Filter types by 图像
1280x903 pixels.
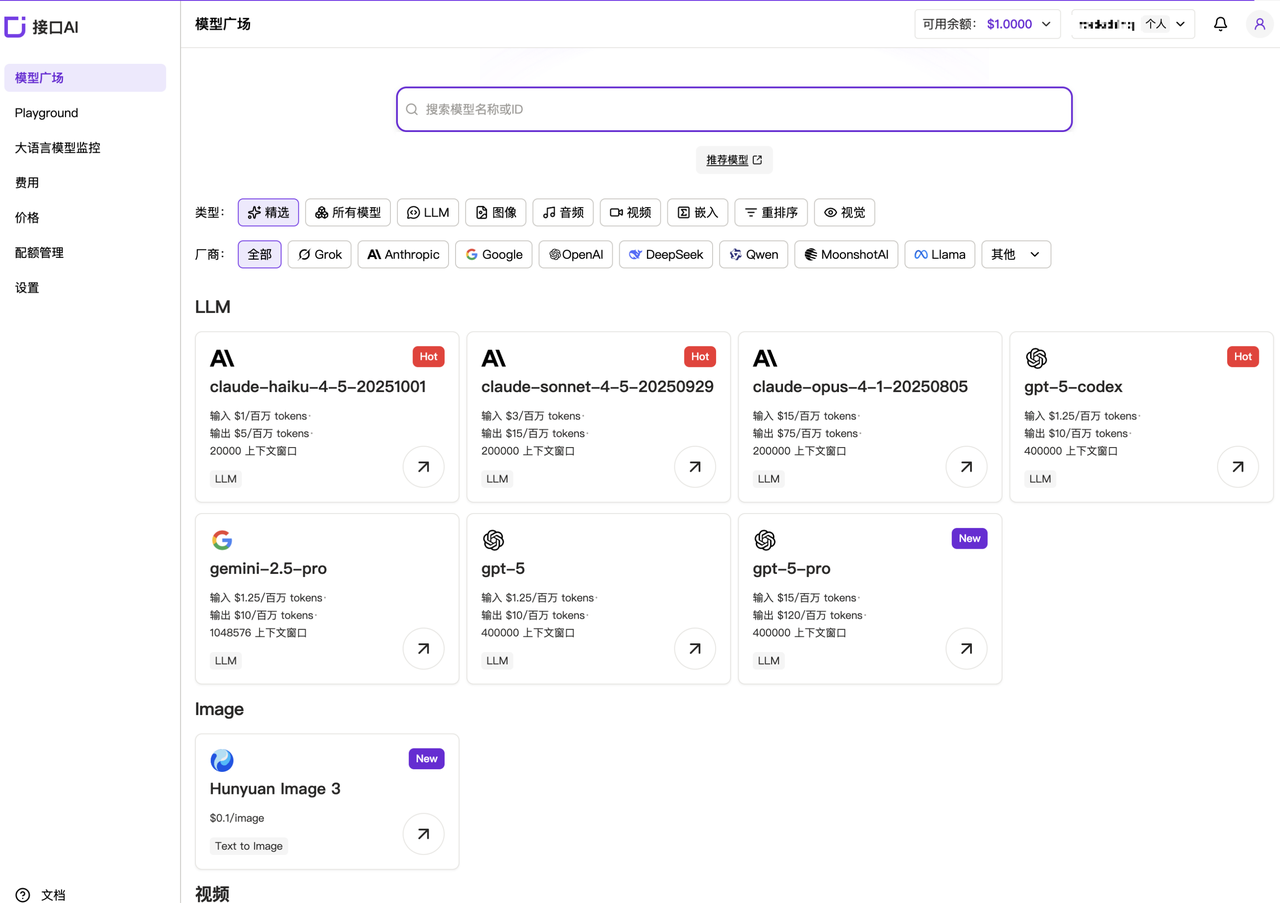(x=496, y=212)
